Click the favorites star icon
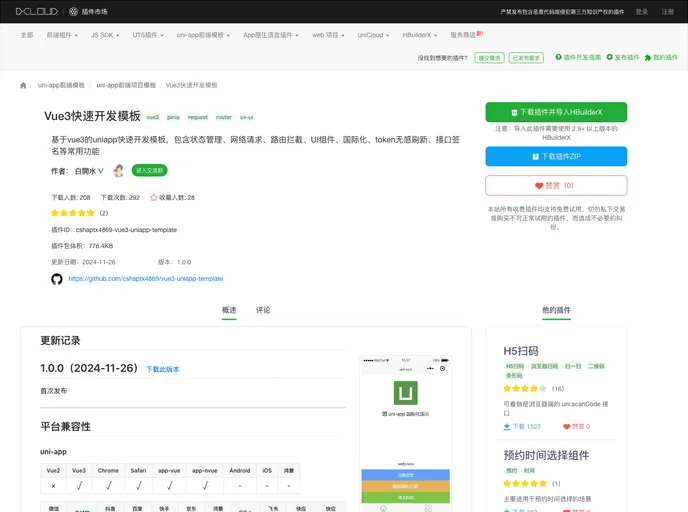Viewport: 688px width, 512px height. click(x=154, y=197)
